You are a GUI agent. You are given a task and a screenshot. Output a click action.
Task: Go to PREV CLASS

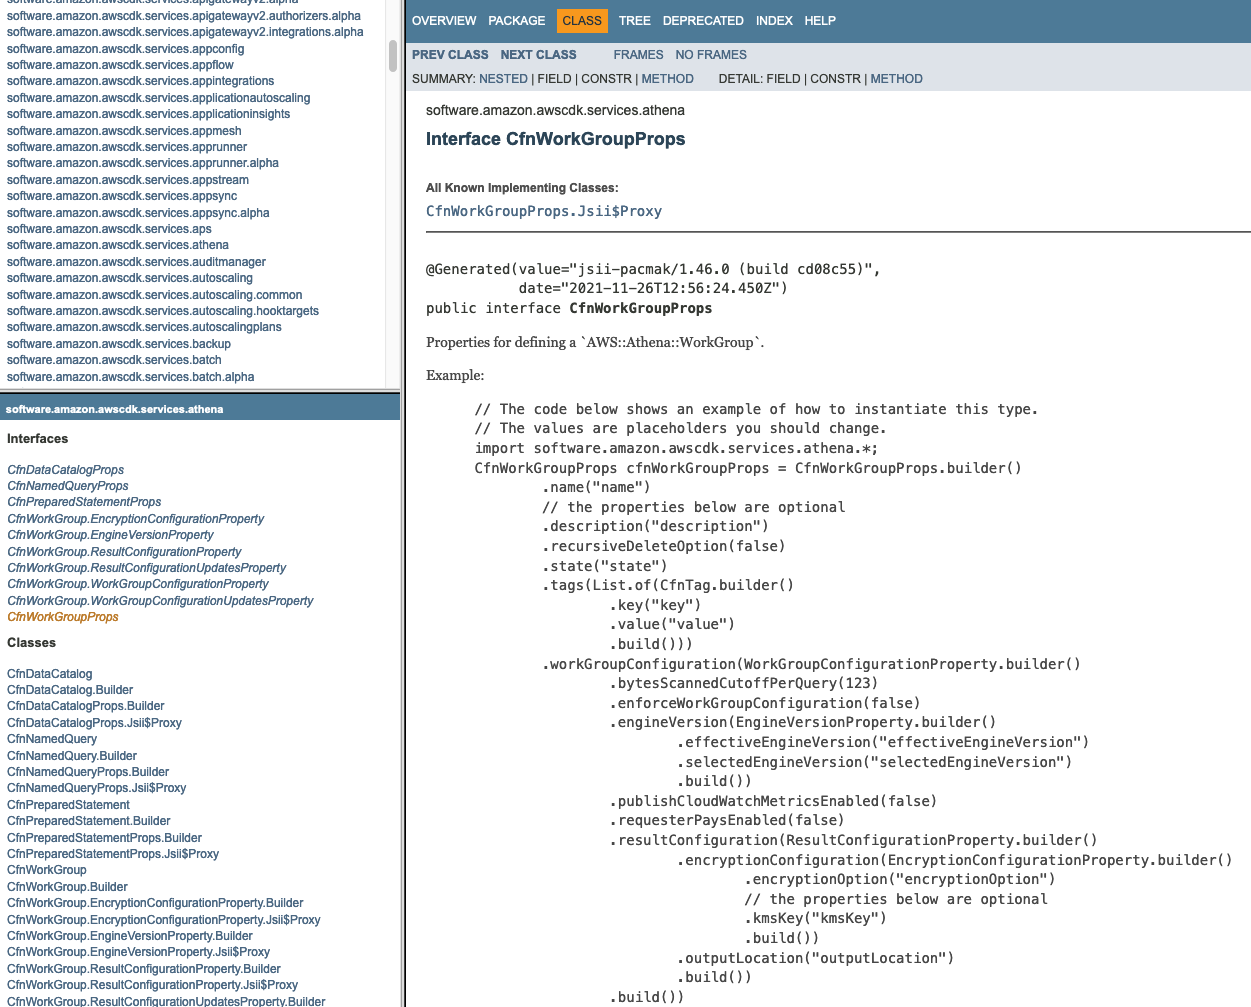point(450,55)
